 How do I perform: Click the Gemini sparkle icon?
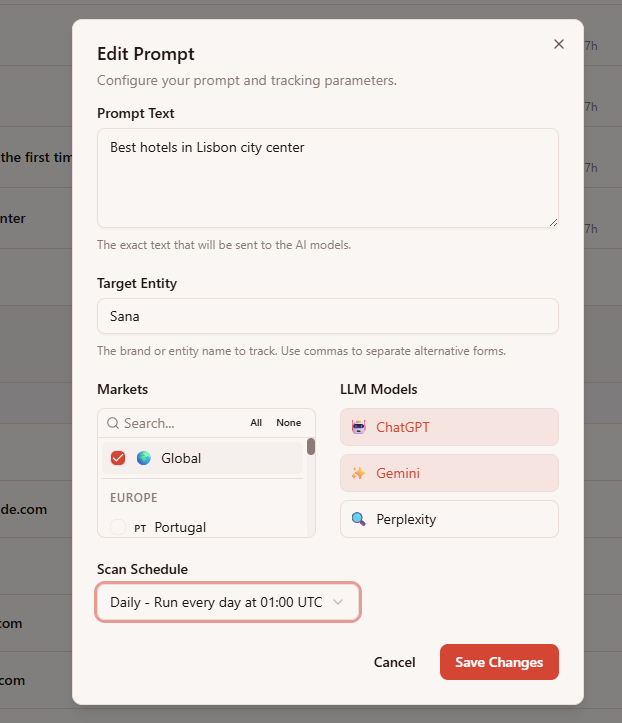[359, 473]
